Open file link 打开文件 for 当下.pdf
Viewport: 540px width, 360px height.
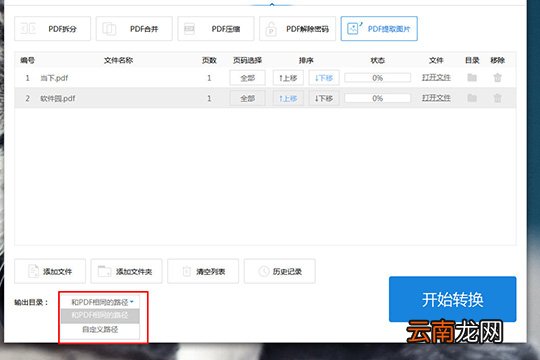(x=436, y=78)
